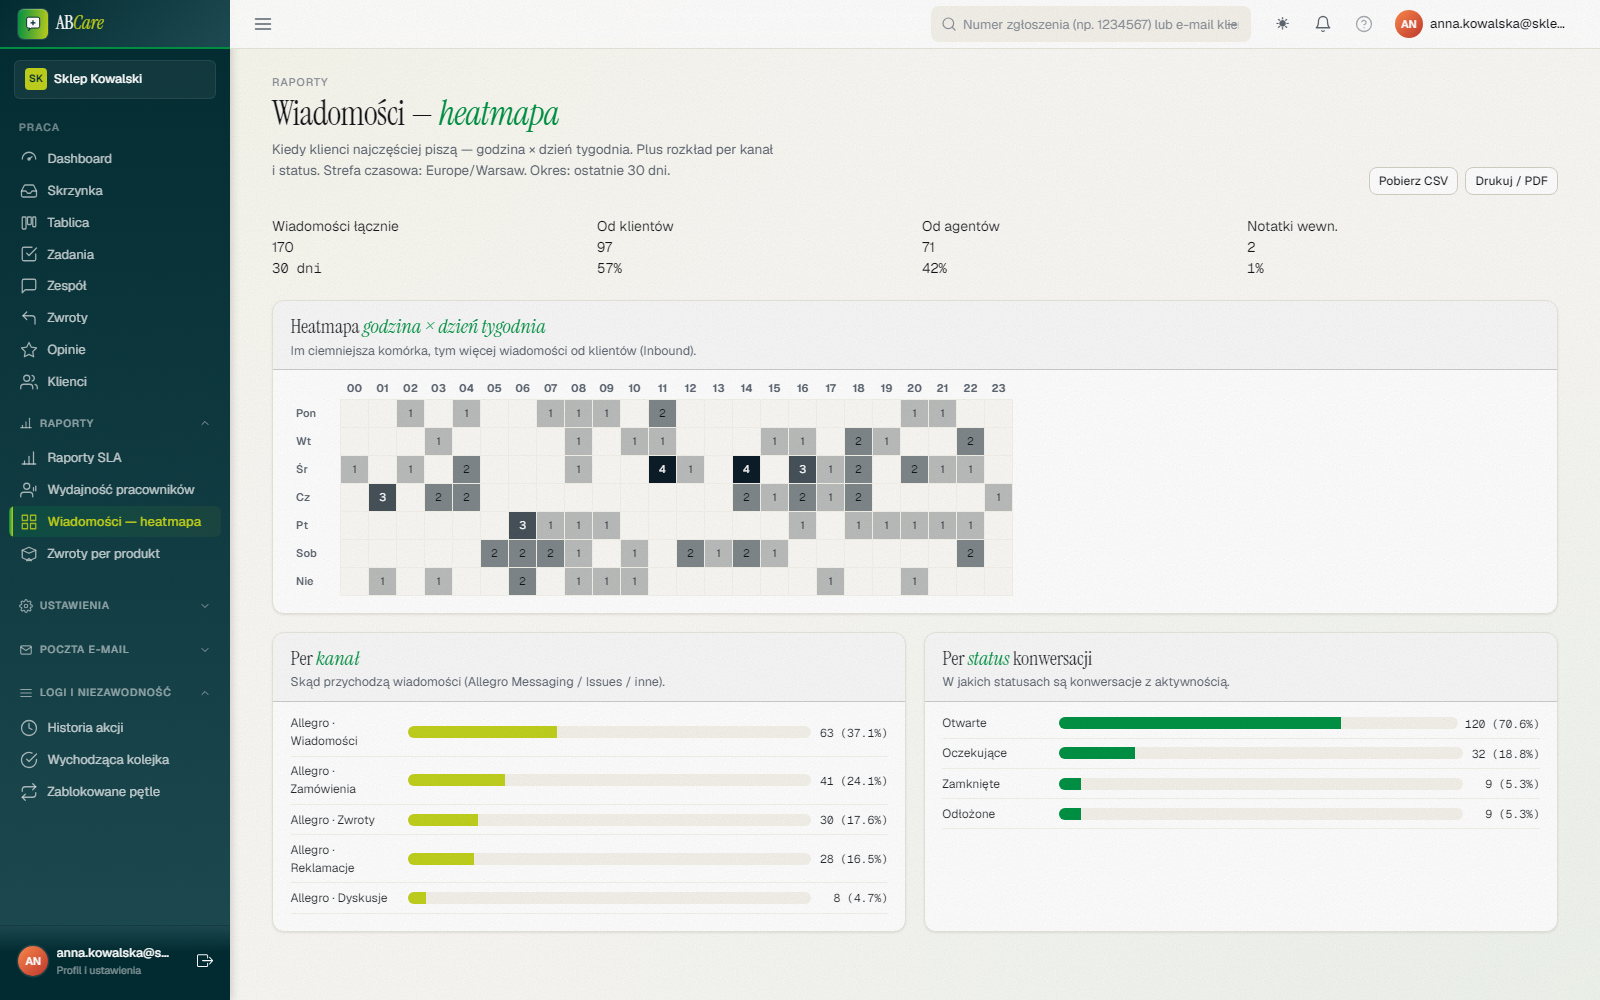
Task: Focus the ticket number search field
Action: tap(1091, 24)
